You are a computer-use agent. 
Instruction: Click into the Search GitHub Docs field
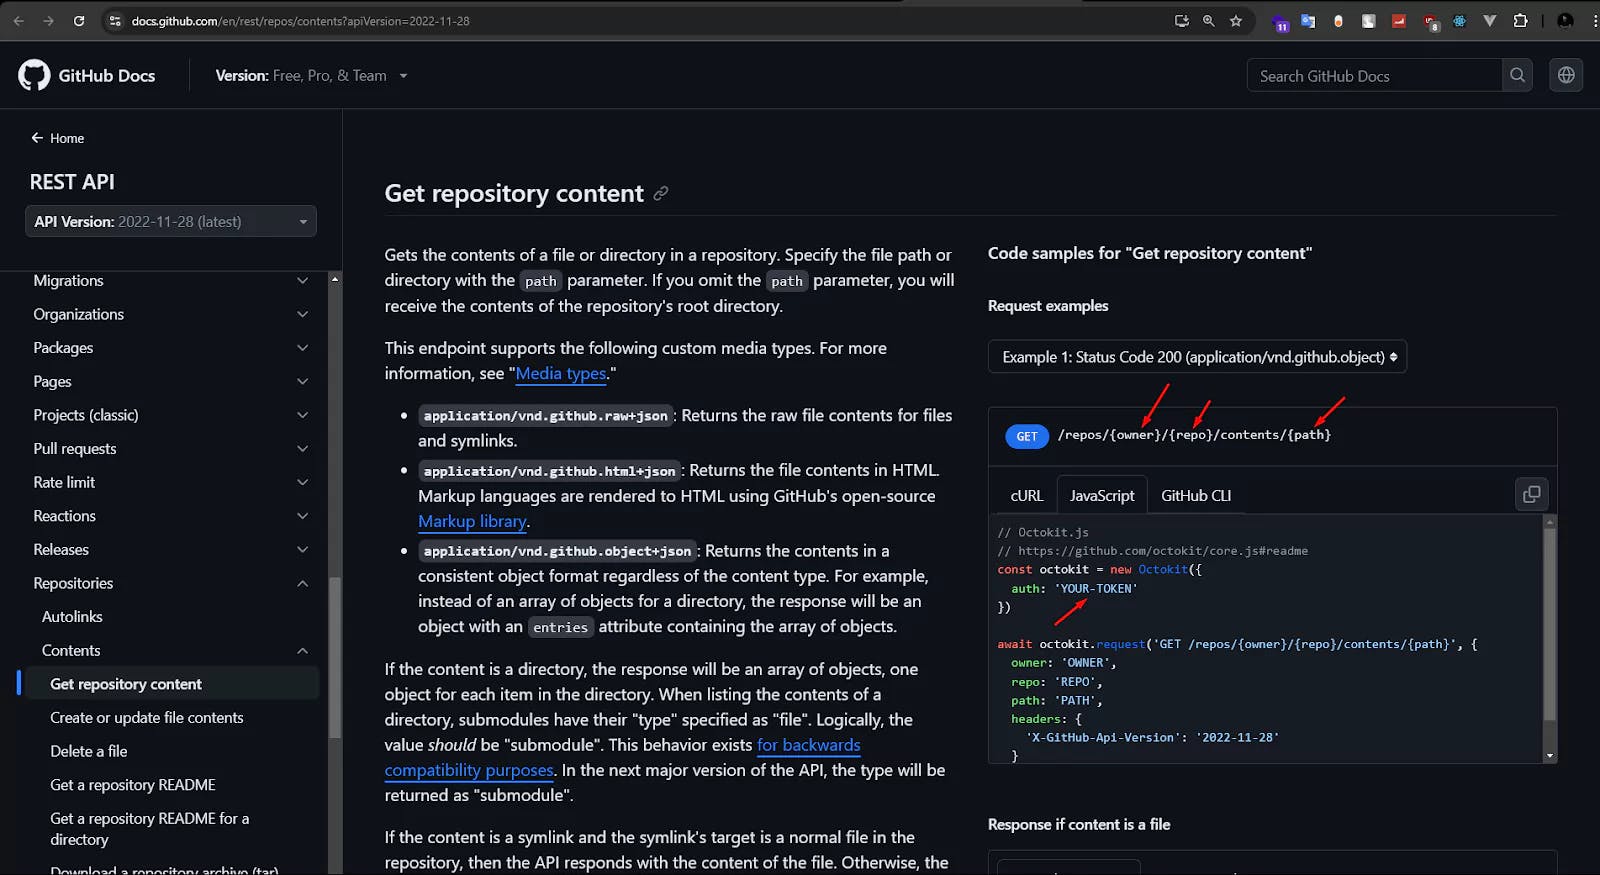pos(1374,76)
